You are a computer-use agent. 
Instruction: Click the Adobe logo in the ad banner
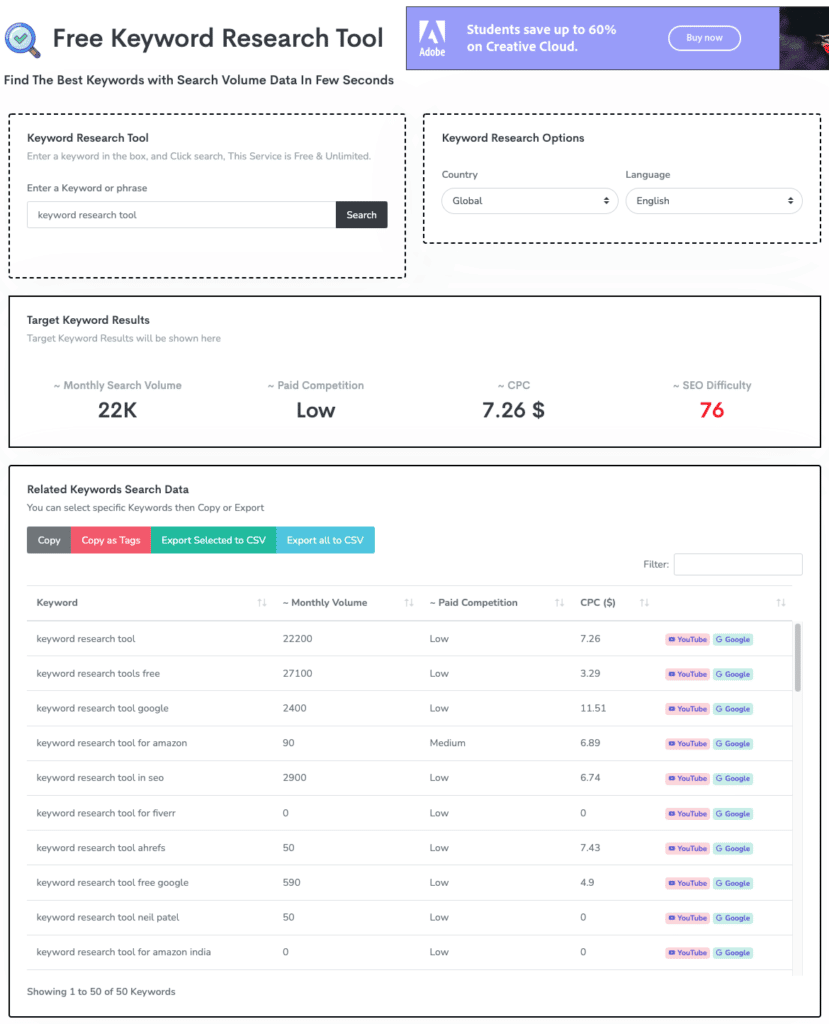[x=432, y=38]
